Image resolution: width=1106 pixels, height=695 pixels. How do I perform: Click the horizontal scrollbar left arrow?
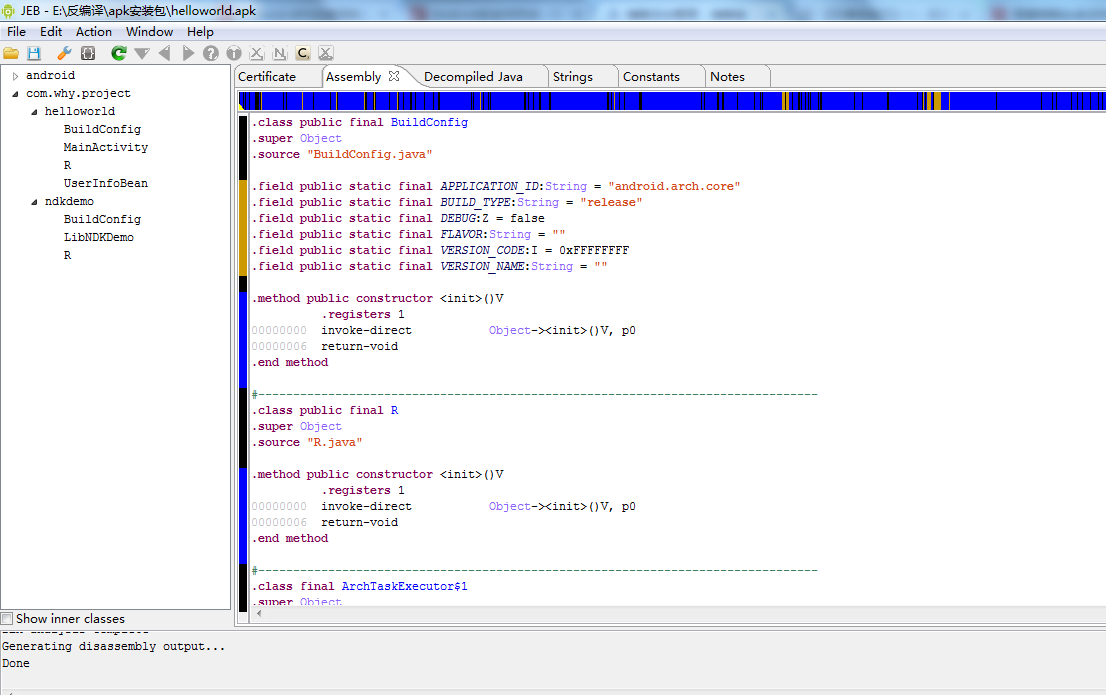click(x=260, y=614)
